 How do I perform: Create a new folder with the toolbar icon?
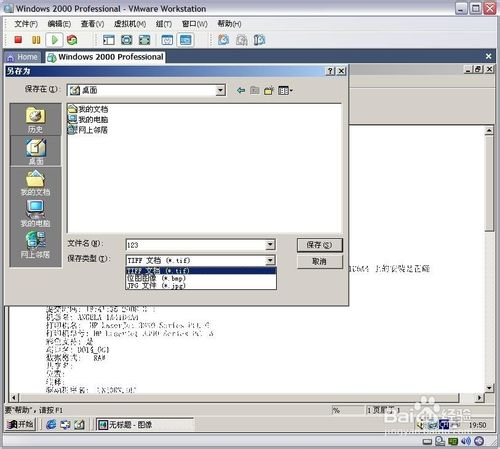pyautogui.click(x=269, y=90)
